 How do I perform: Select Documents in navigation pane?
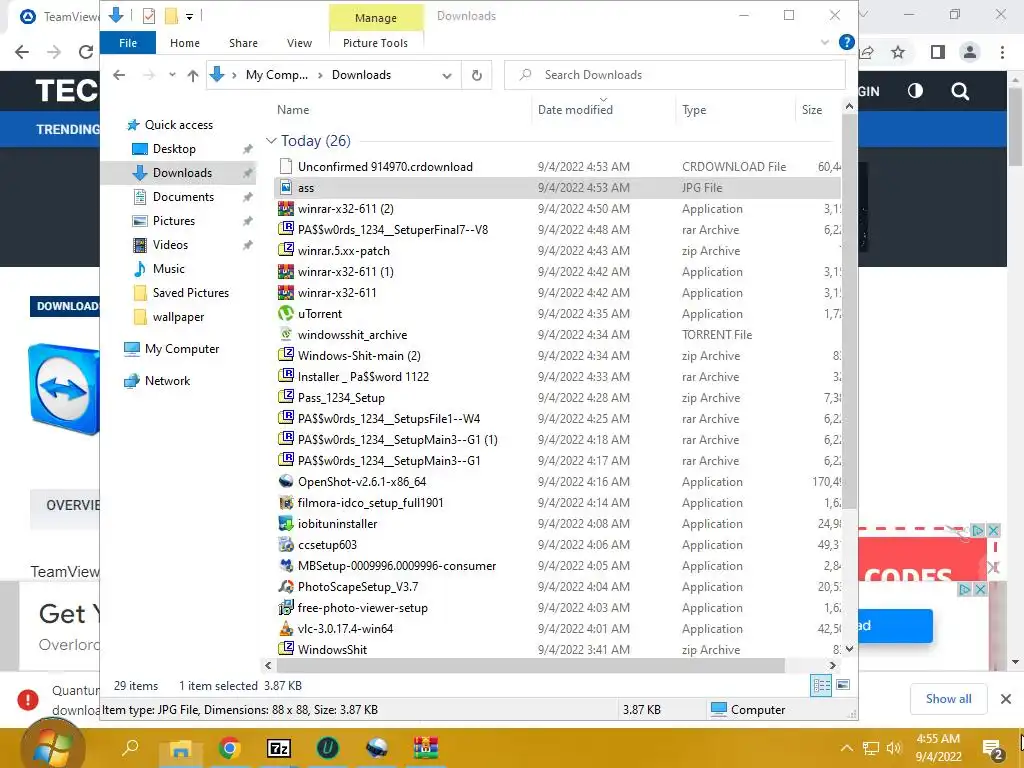pos(183,197)
